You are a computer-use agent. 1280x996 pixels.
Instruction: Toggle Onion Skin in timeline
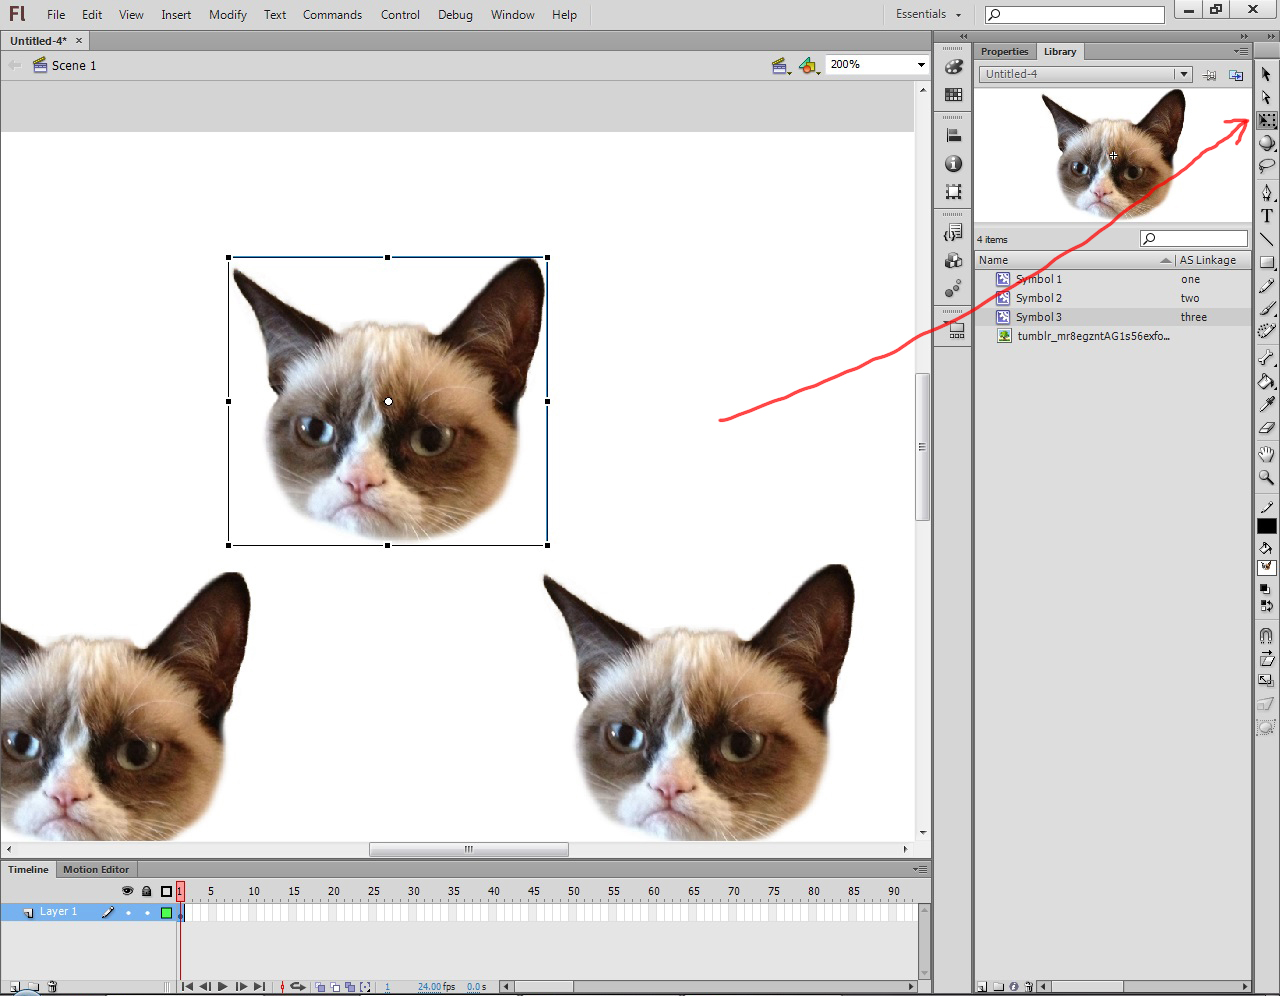click(x=320, y=987)
